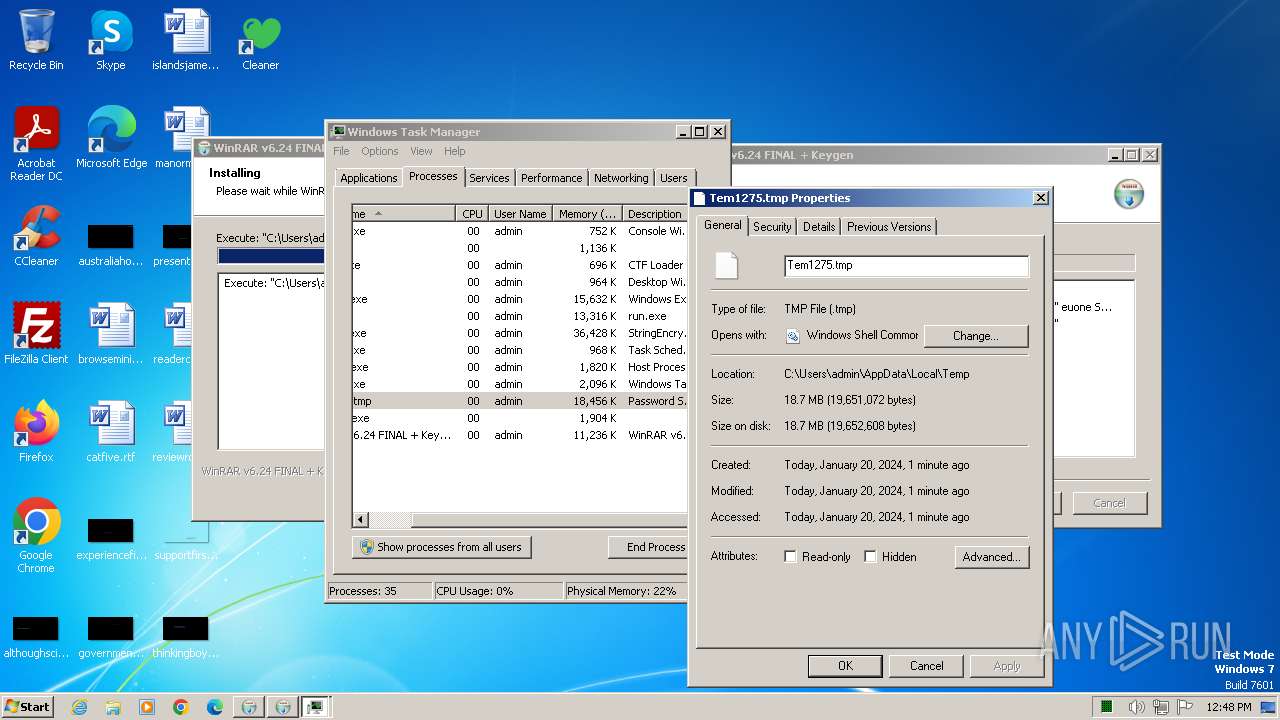Open the browsemini document icon
Viewport: 1280px width, 720px height.
111,334
